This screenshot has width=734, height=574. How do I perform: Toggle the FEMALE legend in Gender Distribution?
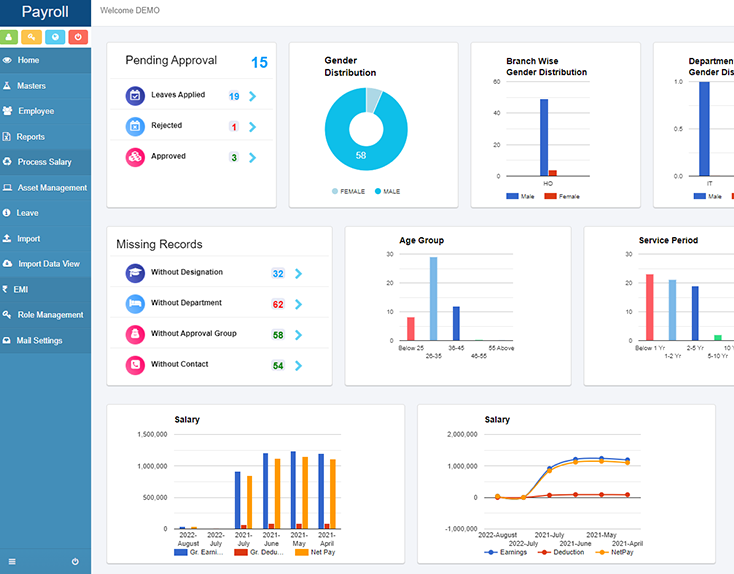[x=348, y=191]
